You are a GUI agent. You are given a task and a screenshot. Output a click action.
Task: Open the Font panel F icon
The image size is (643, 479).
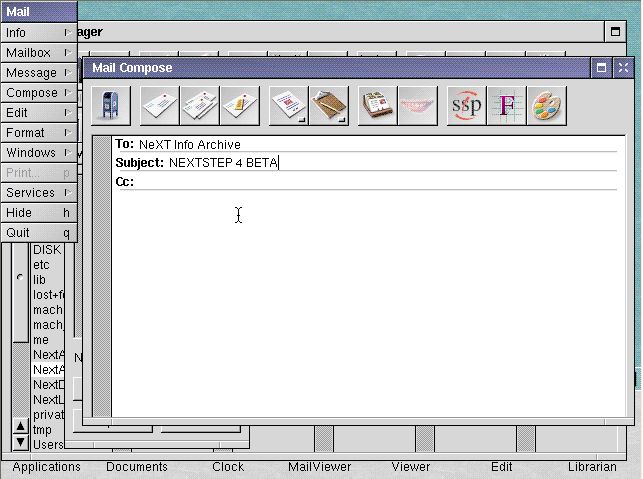point(506,105)
